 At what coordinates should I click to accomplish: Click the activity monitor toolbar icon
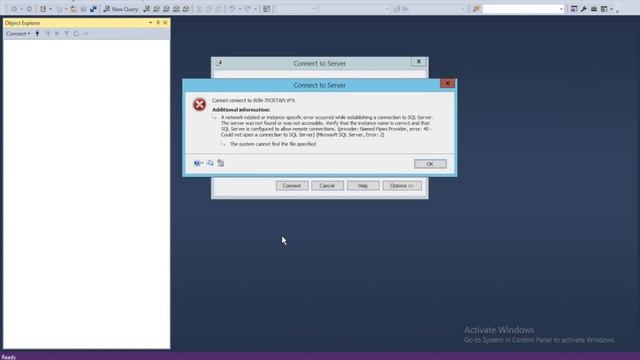(x=267, y=9)
